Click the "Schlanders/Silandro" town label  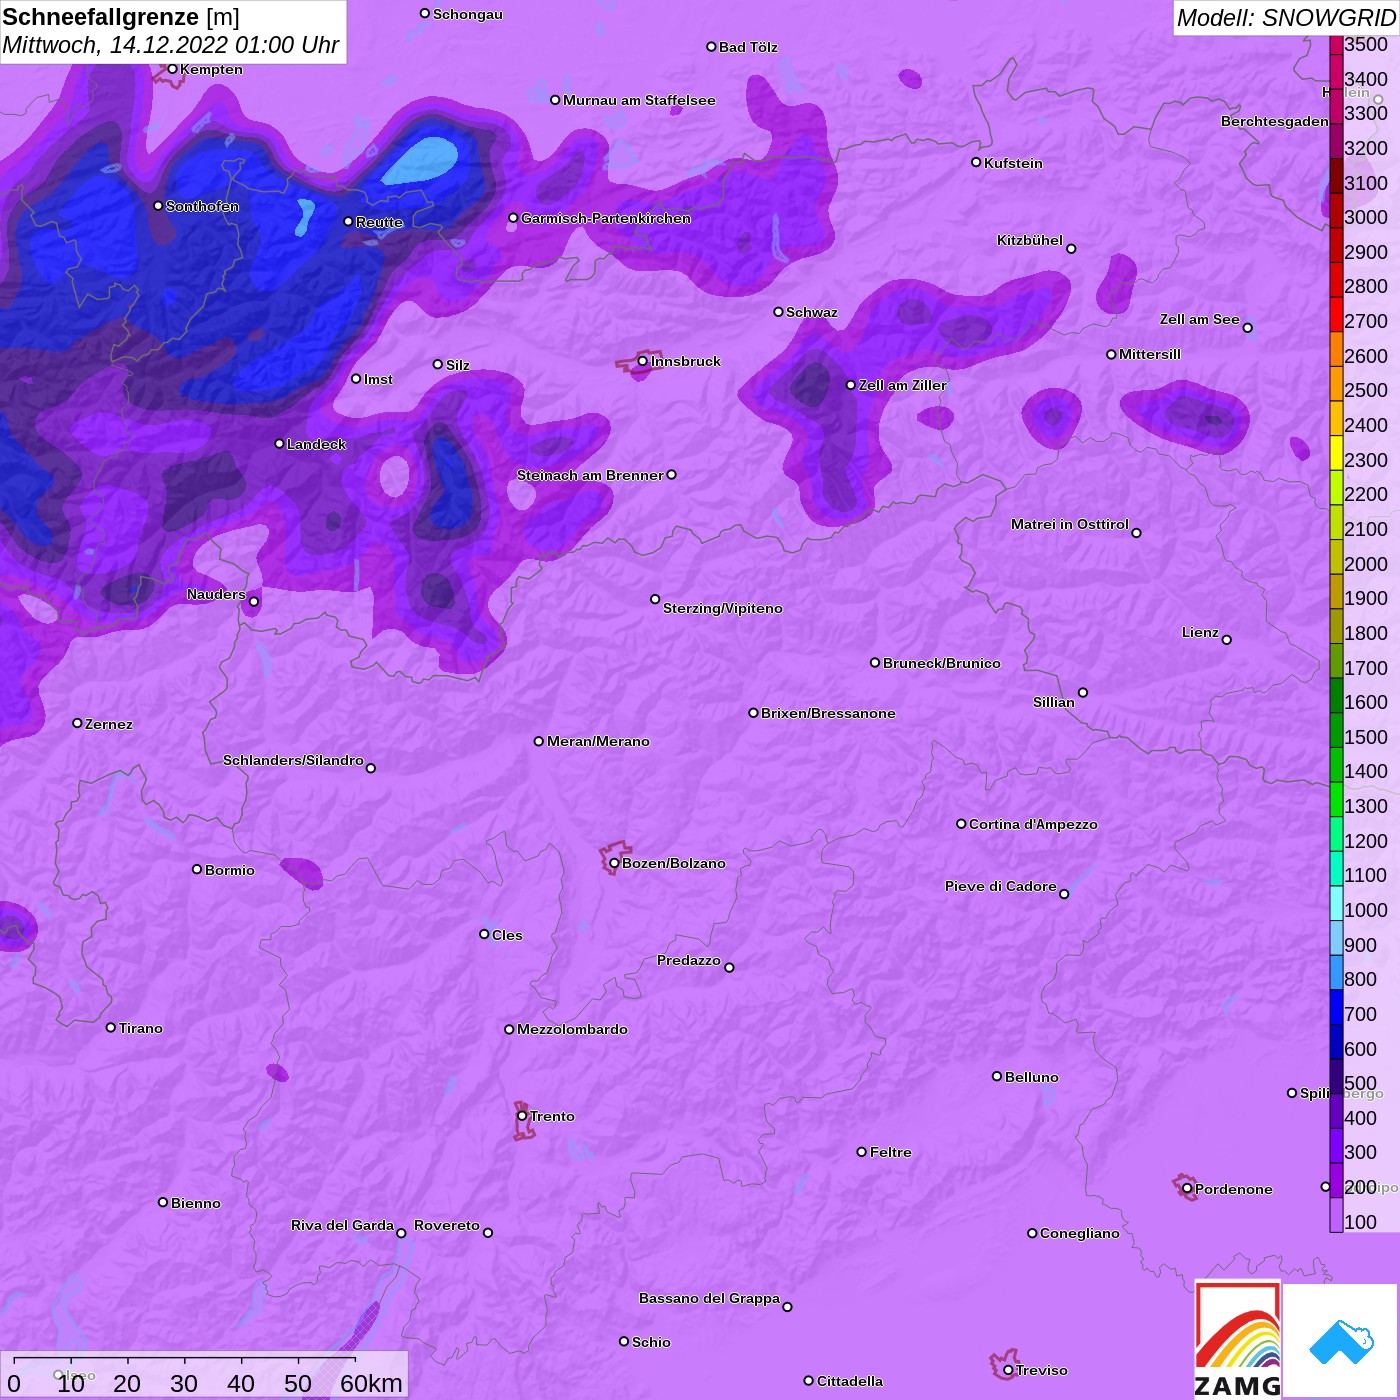coord(293,760)
